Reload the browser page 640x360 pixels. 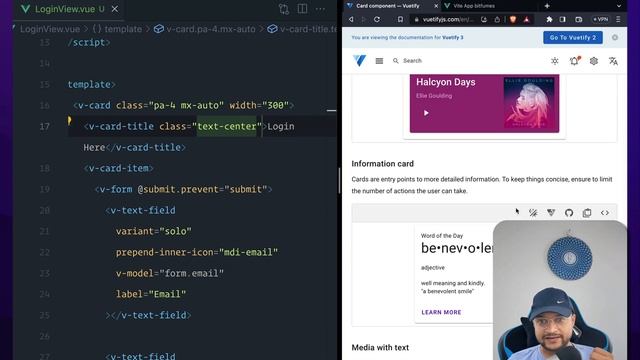tap(377, 19)
